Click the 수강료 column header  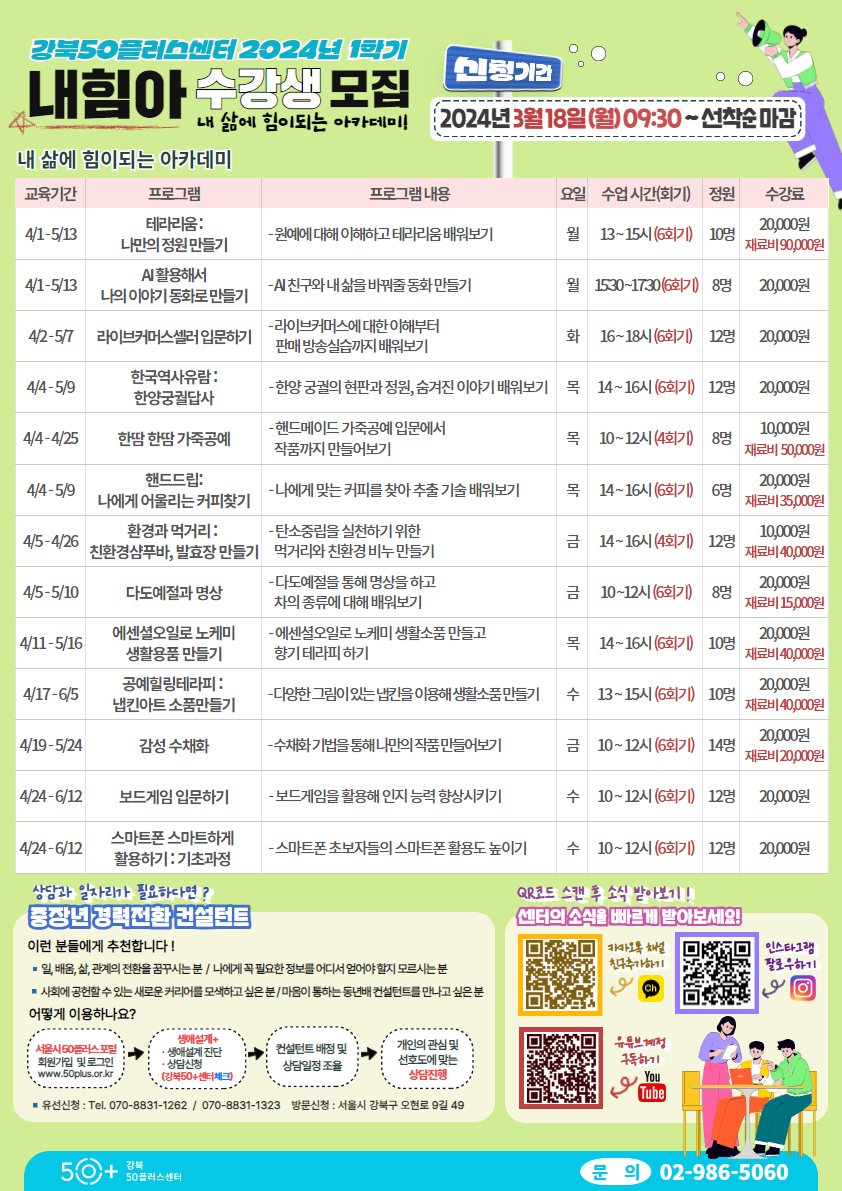[784, 193]
